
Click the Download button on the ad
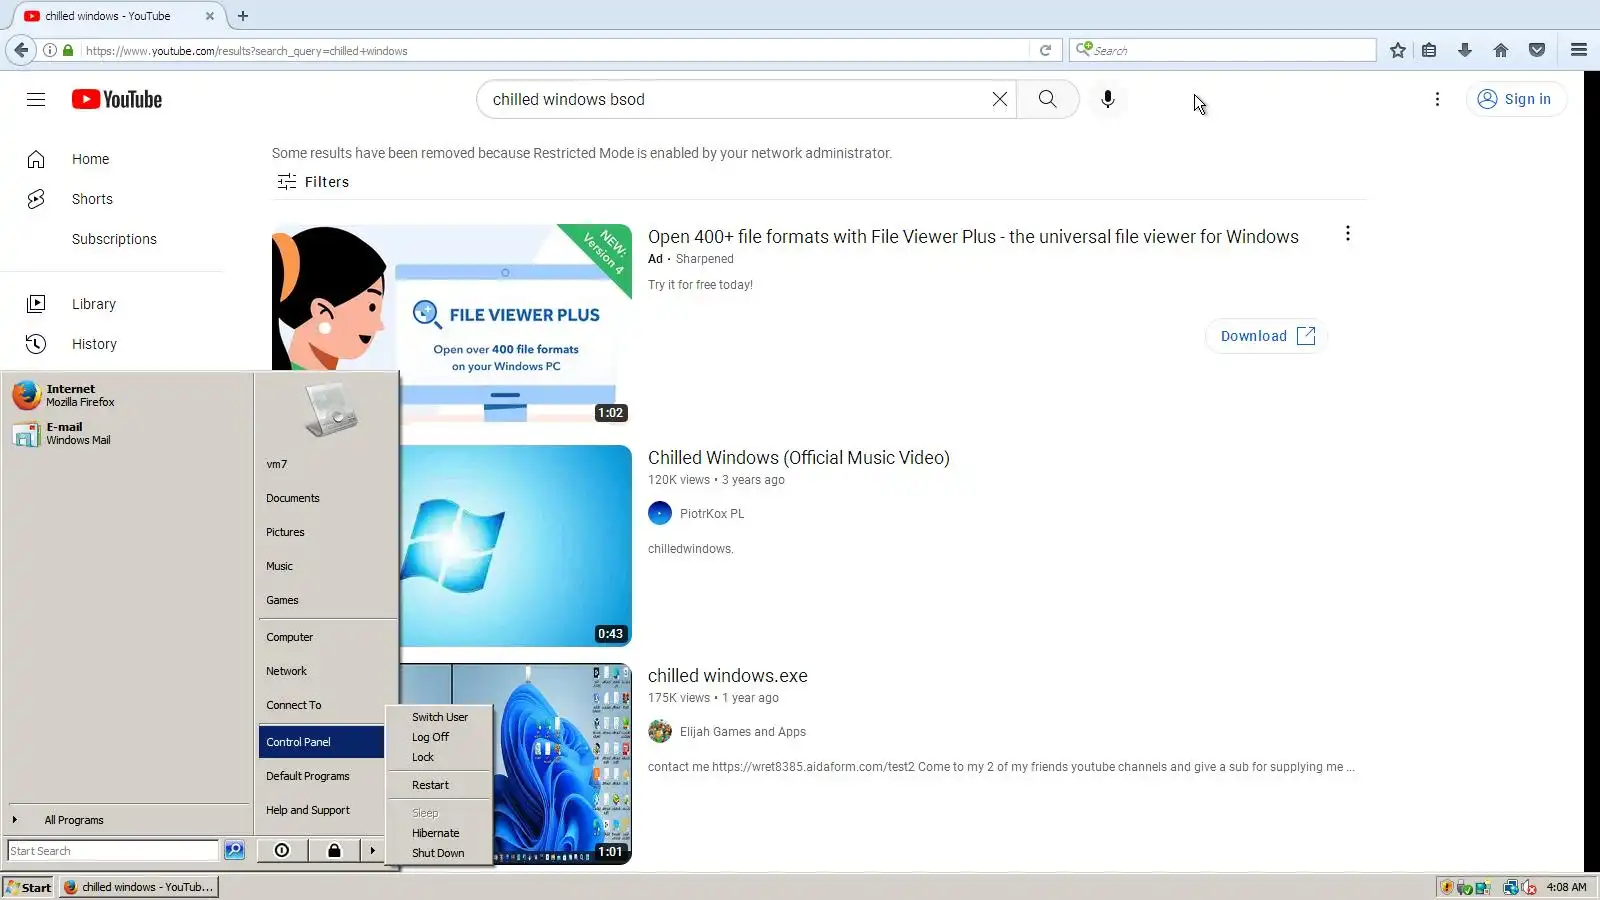pyautogui.click(x=1267, y=336)
